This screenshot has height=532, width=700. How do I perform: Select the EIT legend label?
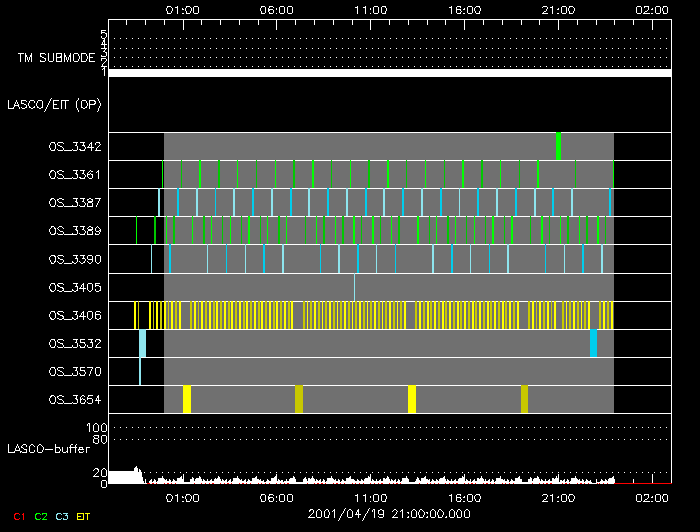[84, 517]
